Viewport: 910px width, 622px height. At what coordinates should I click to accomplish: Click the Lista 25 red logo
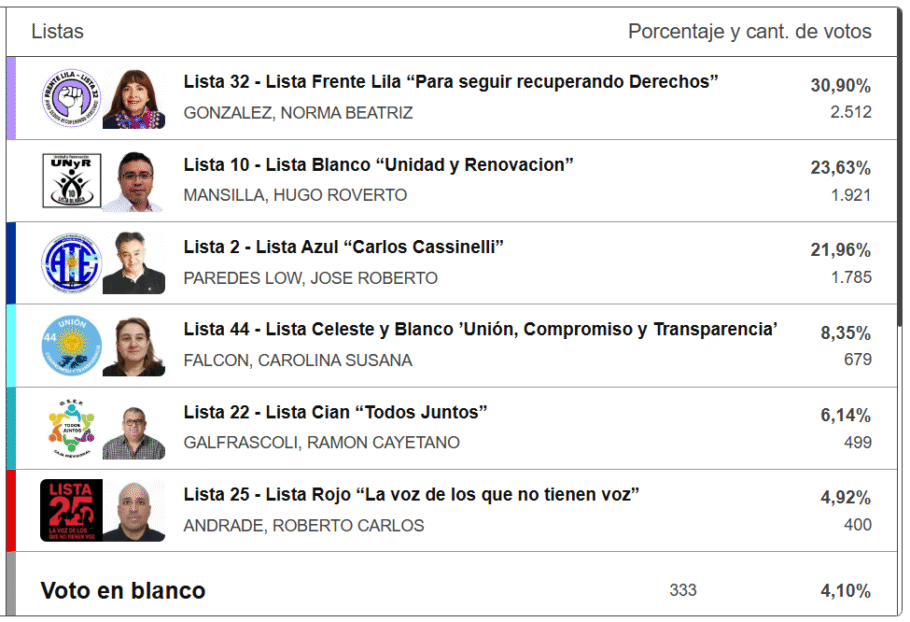click(71, 510)
